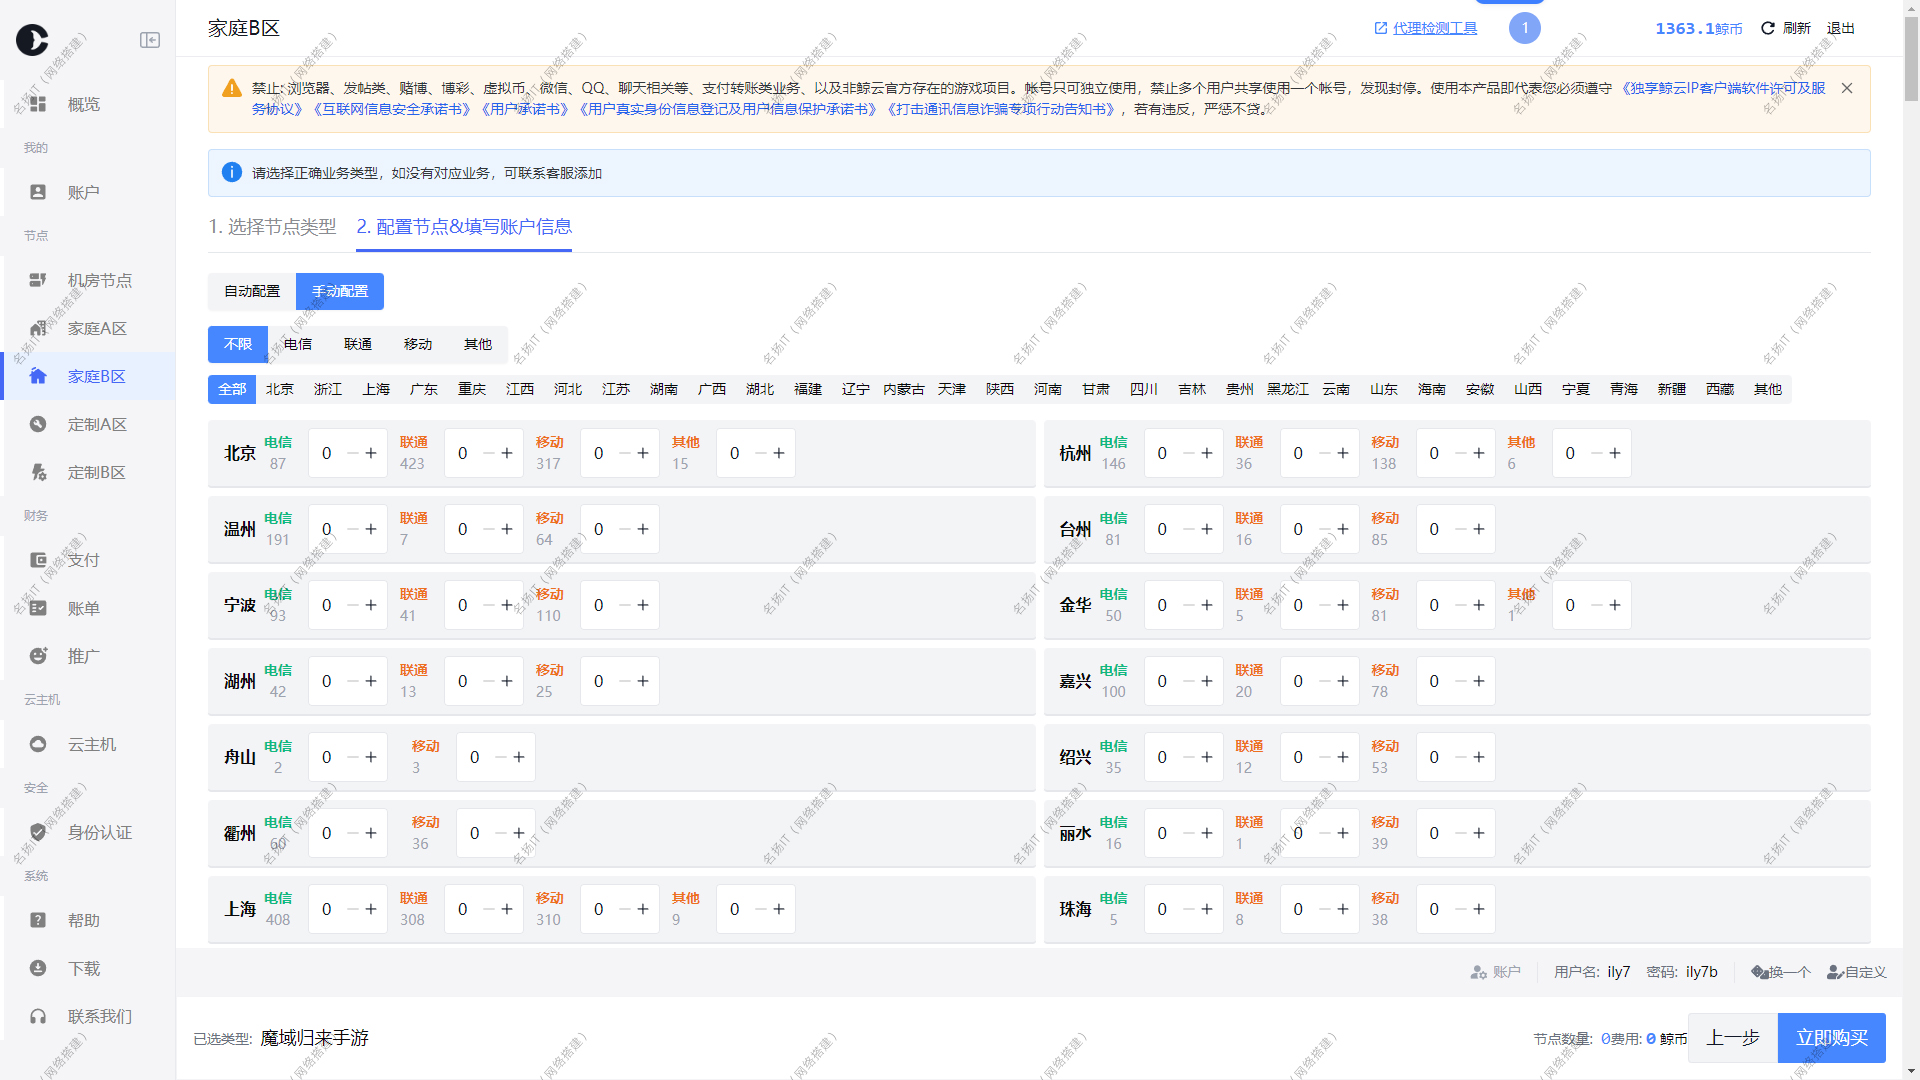
Task: Click 立即购买 button
Action: click(x=1831, y=1038)
